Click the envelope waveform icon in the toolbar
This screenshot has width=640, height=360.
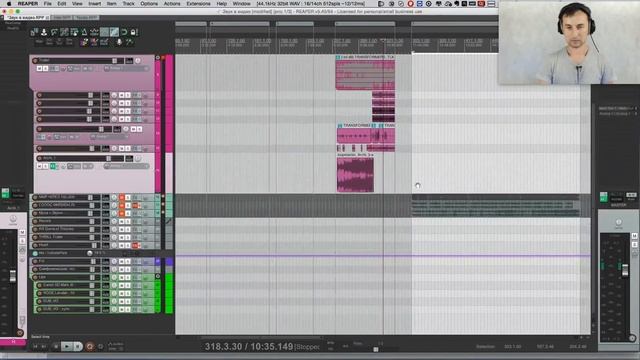[x=94, y=32]
